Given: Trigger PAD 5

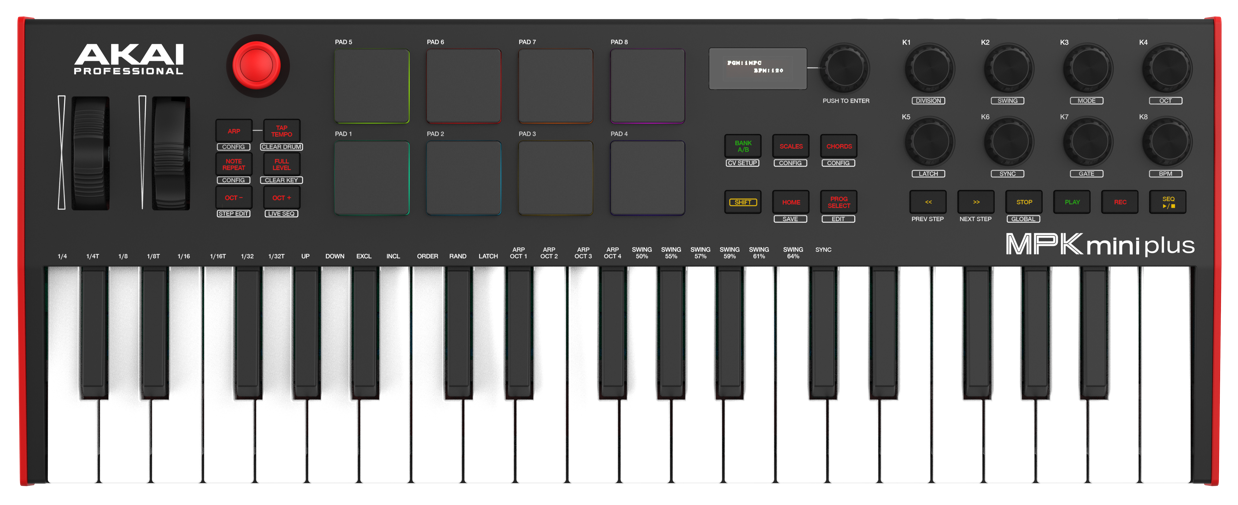Looking at the screenshot, I should [x=372, y=87].
